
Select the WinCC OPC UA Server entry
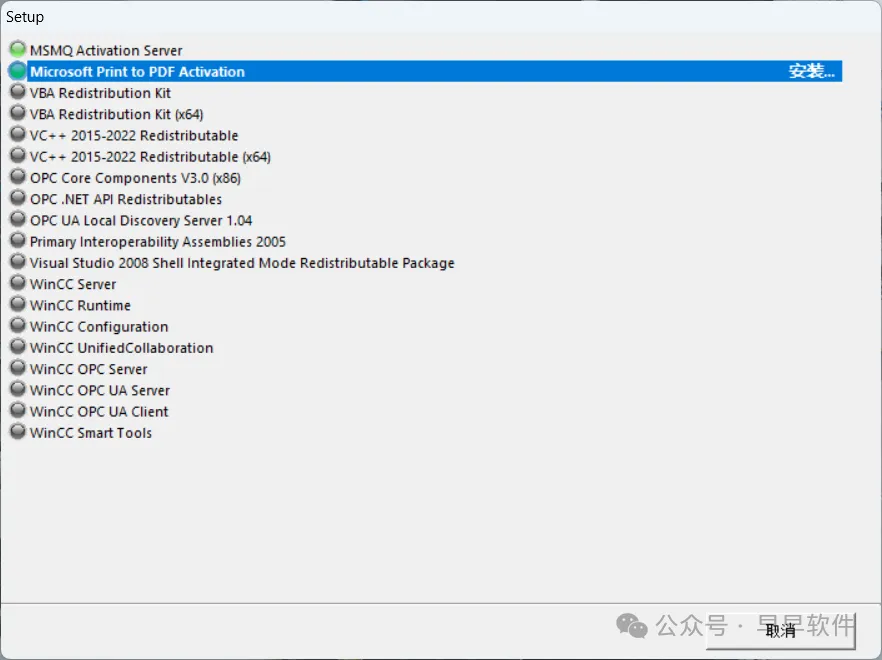pos(100,390)
